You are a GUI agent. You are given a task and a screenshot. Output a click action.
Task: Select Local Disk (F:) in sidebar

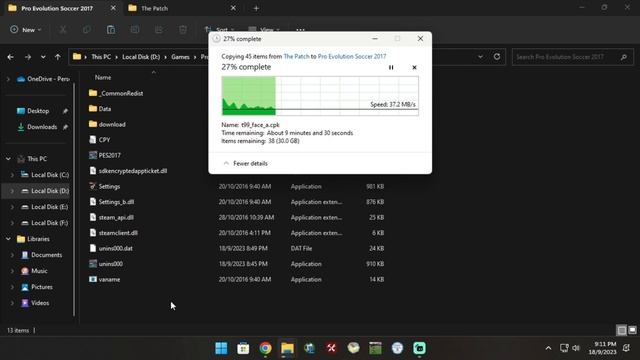tap(49, 223)
